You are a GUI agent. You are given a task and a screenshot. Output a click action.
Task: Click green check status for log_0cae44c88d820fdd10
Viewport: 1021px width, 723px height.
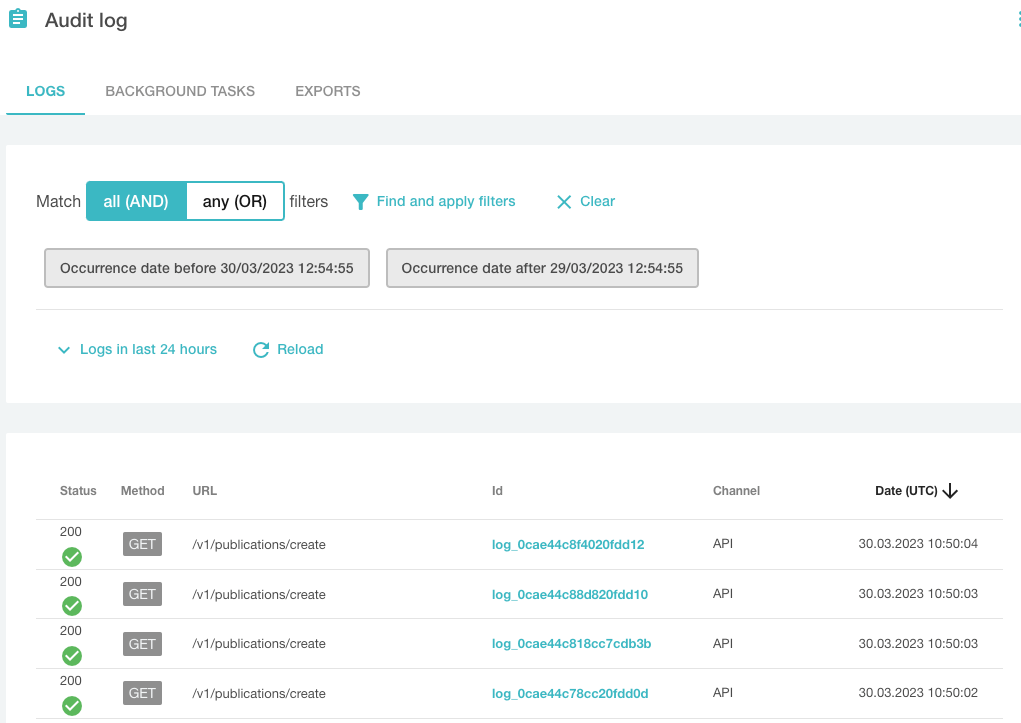(72, 606)
